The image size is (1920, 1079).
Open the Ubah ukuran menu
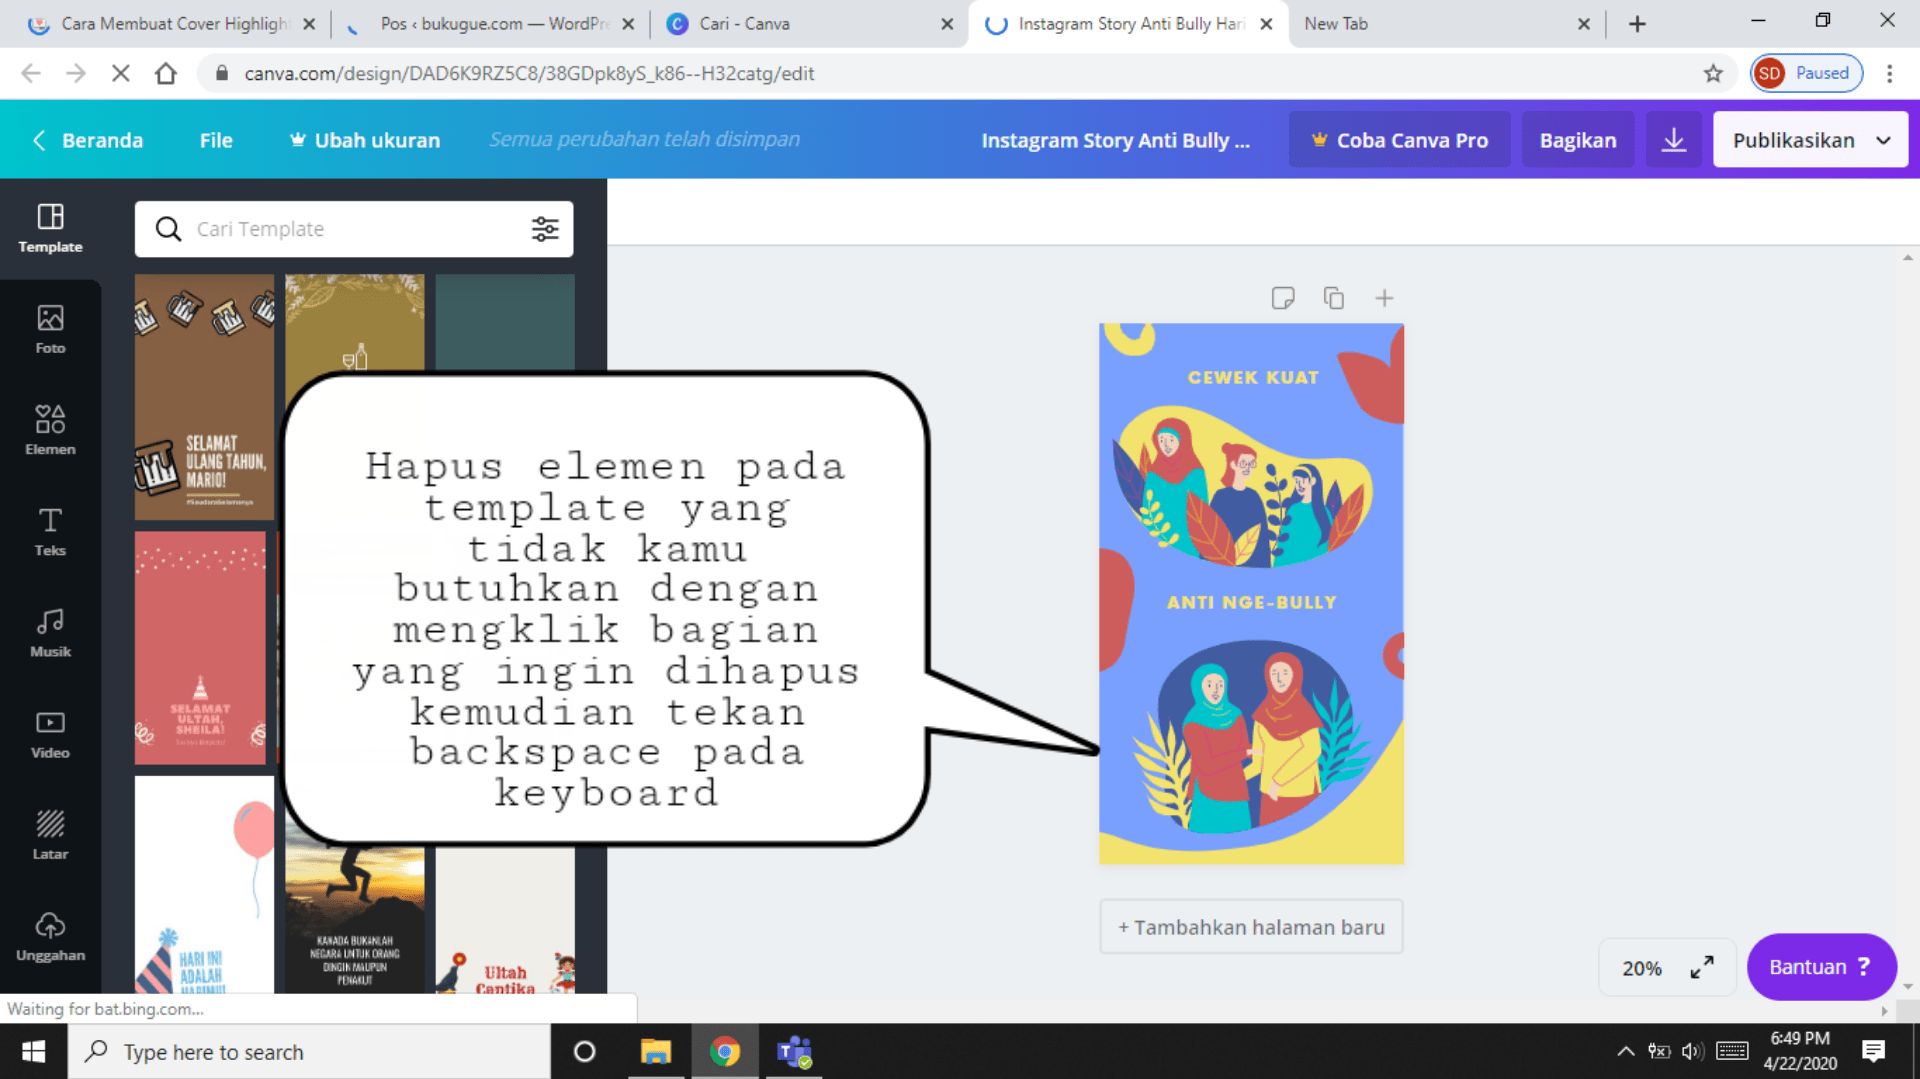(363, 140)
